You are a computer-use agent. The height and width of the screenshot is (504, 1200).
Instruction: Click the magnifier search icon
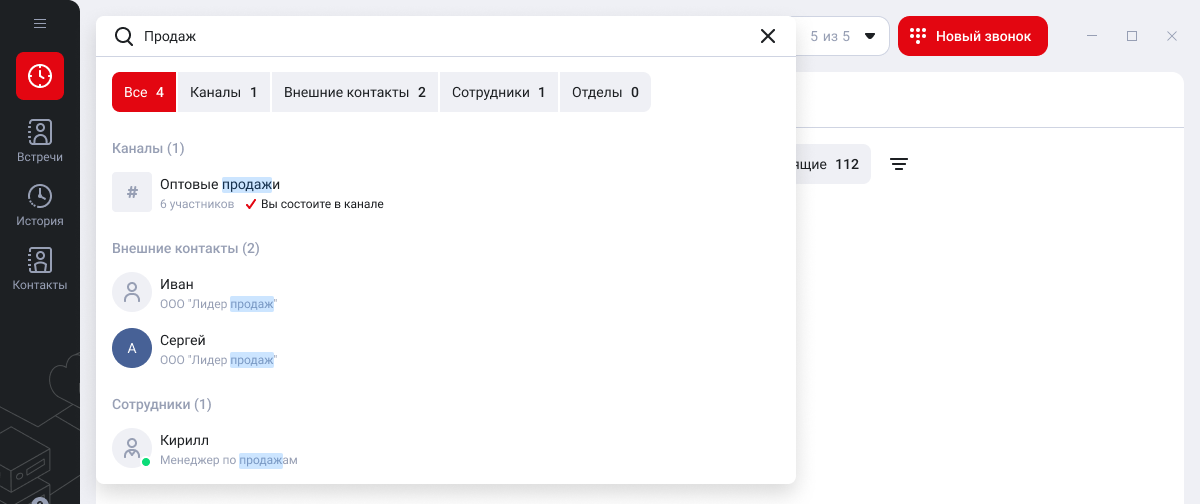124,36
